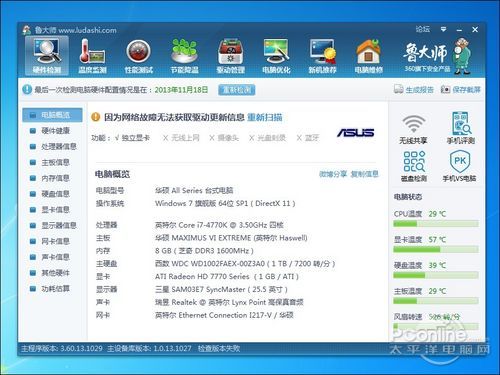Click the WDC WD1002FAEX hard disk entry
This screenshot has height=375, width=500.
point(245,264)
